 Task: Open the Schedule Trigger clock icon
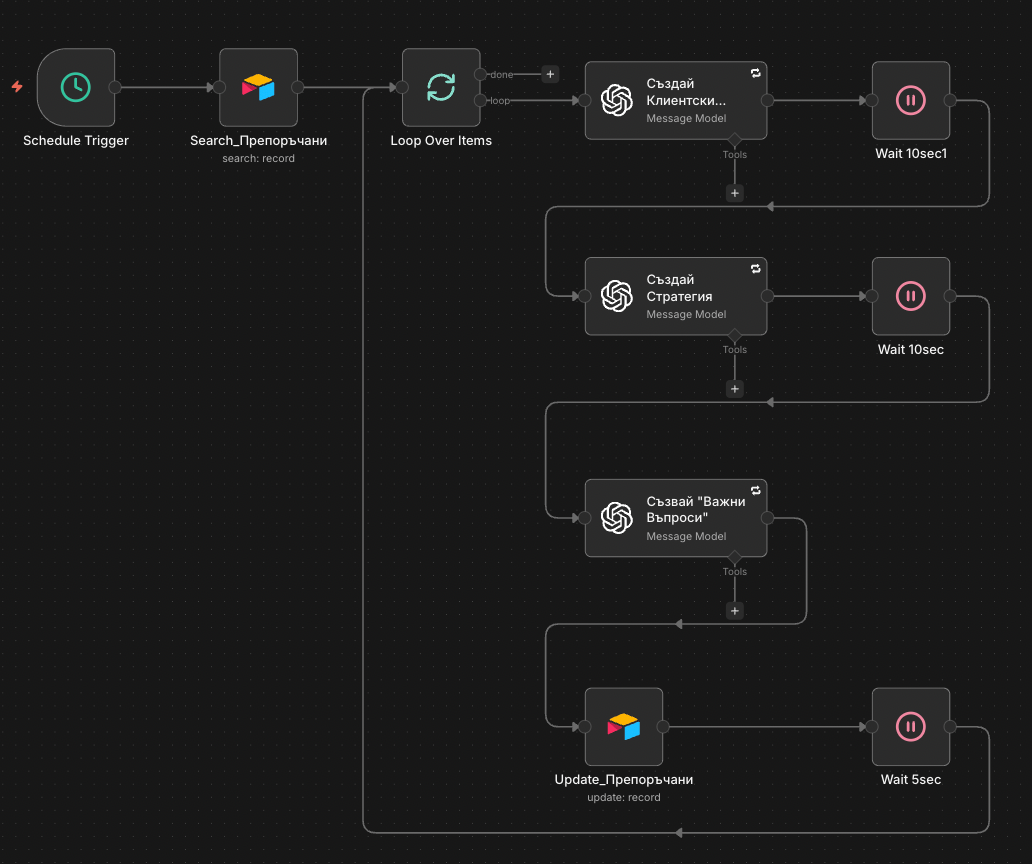pos(75,88)
